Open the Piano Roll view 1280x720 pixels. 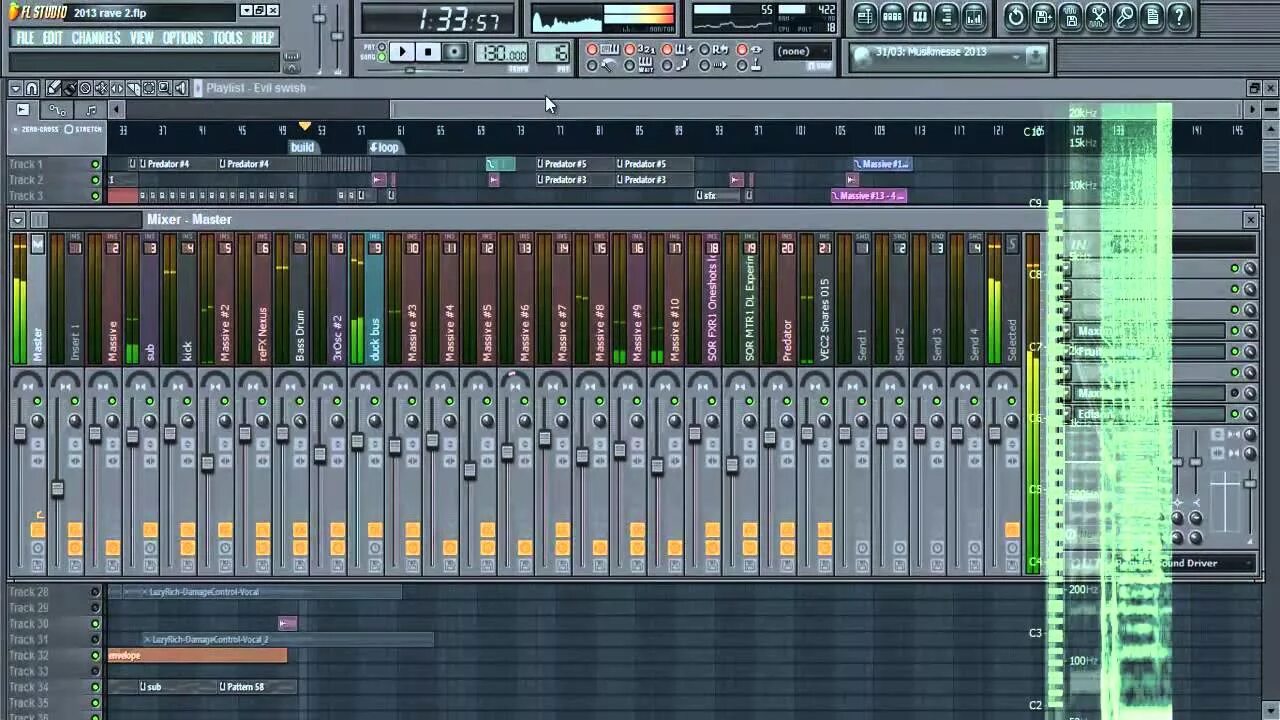pyautogui.click(x=919, y=16)
